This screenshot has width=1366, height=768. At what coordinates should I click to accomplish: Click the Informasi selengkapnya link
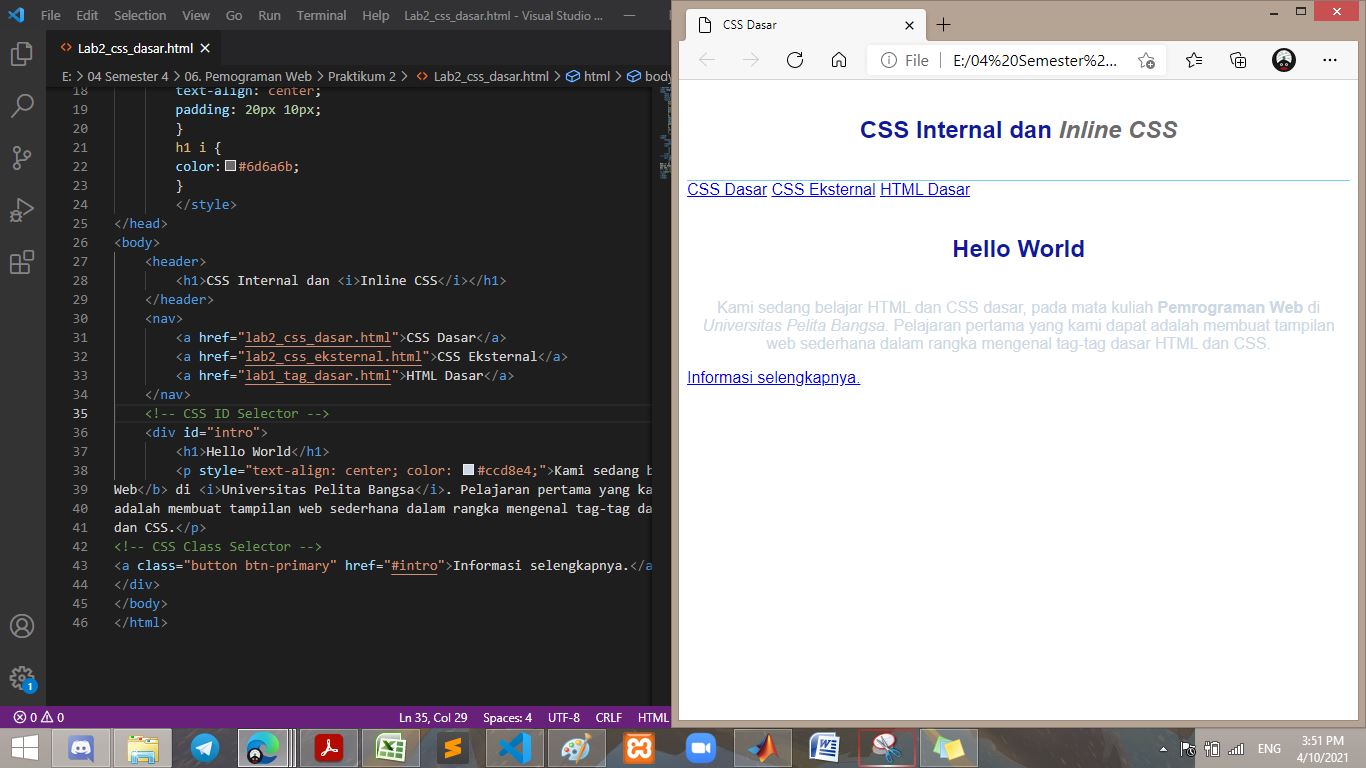pyautogui.click(x=773, y=378)
